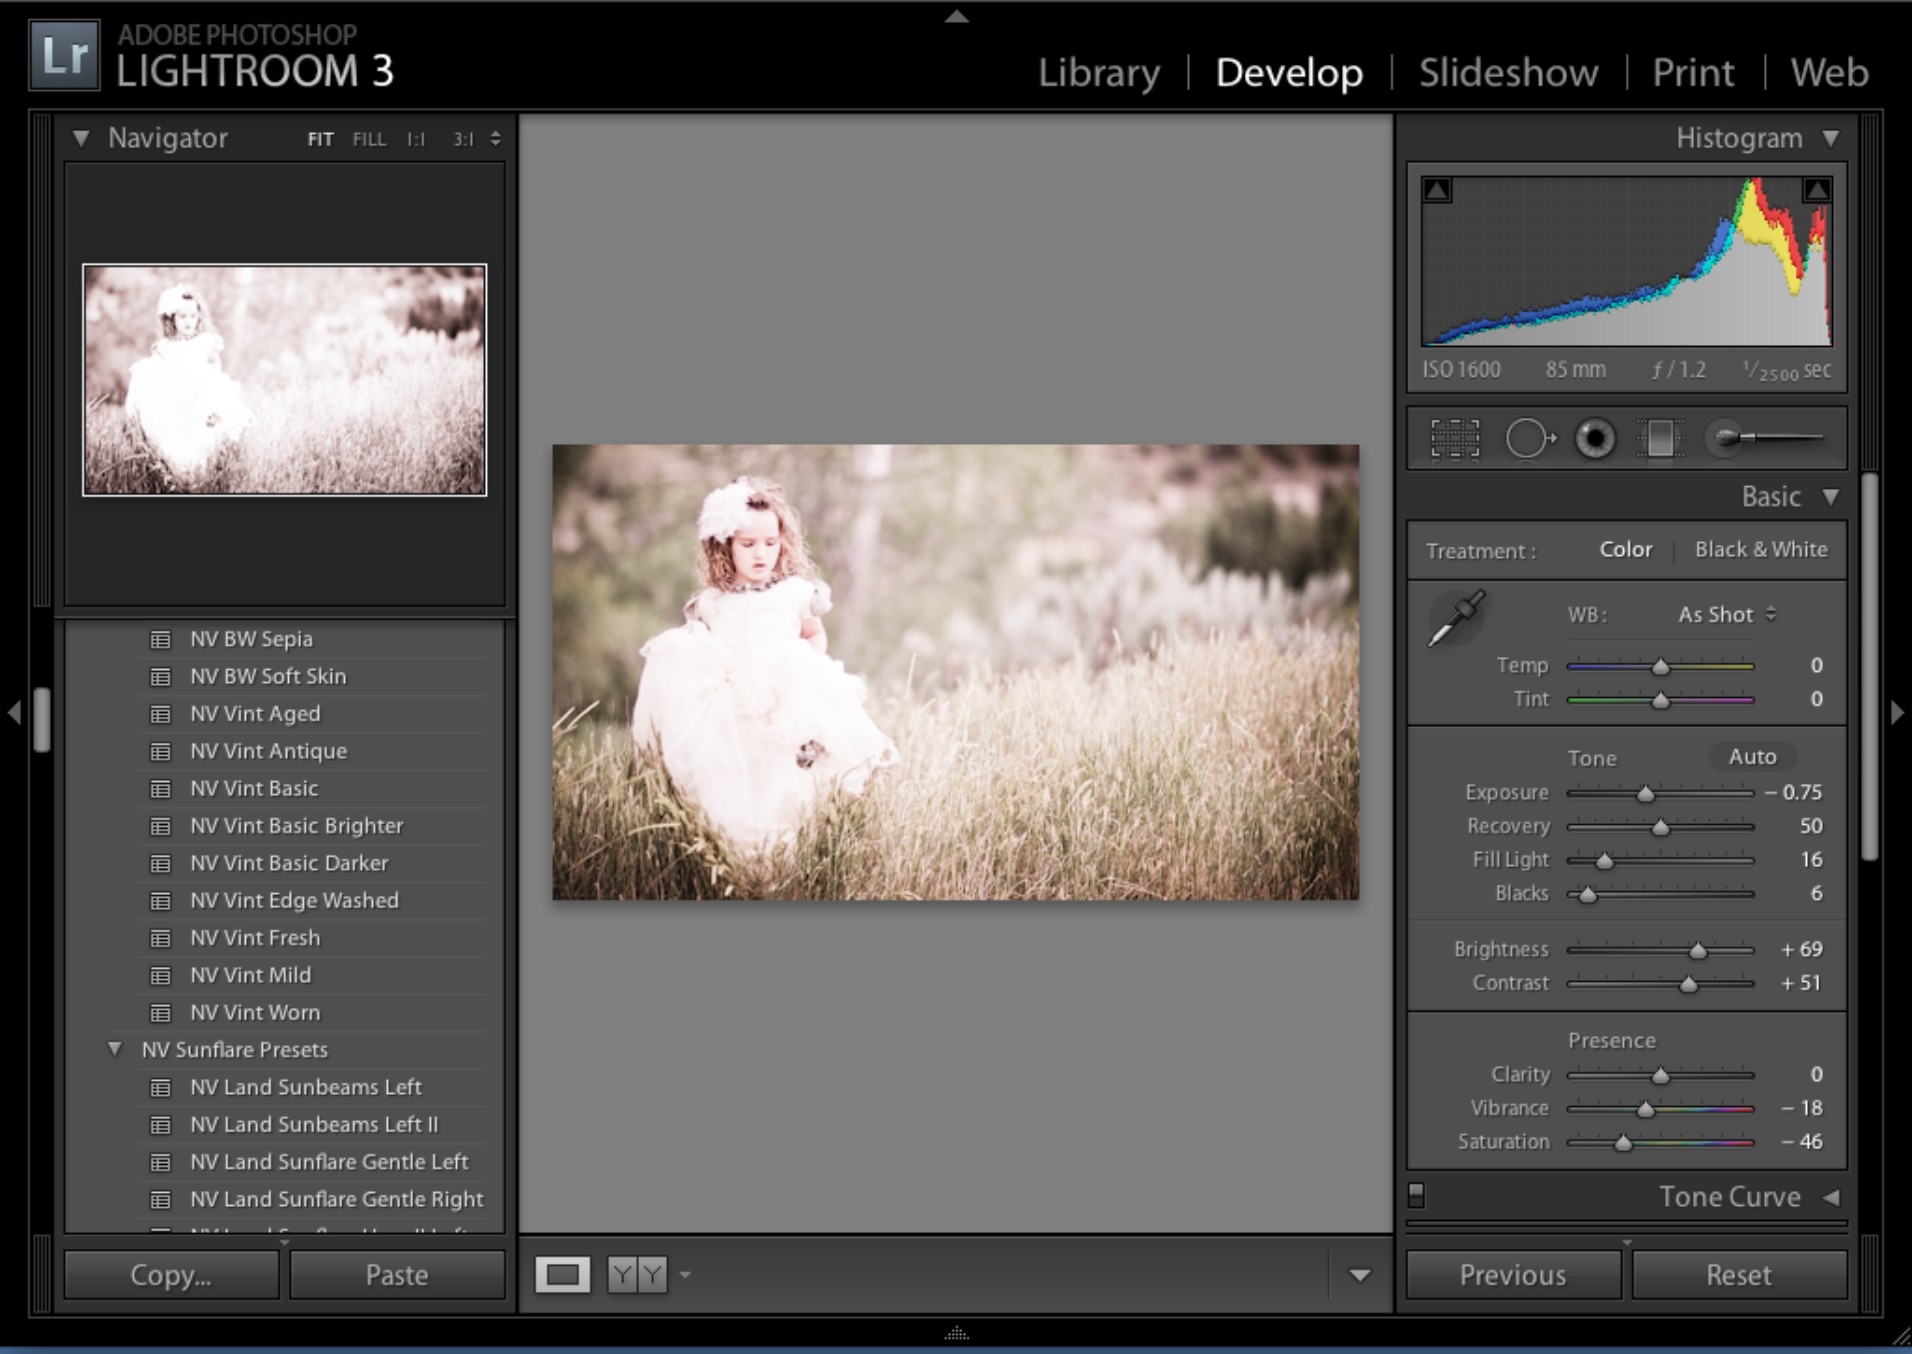Click the Exposure slider handle

coord(1645,794)
